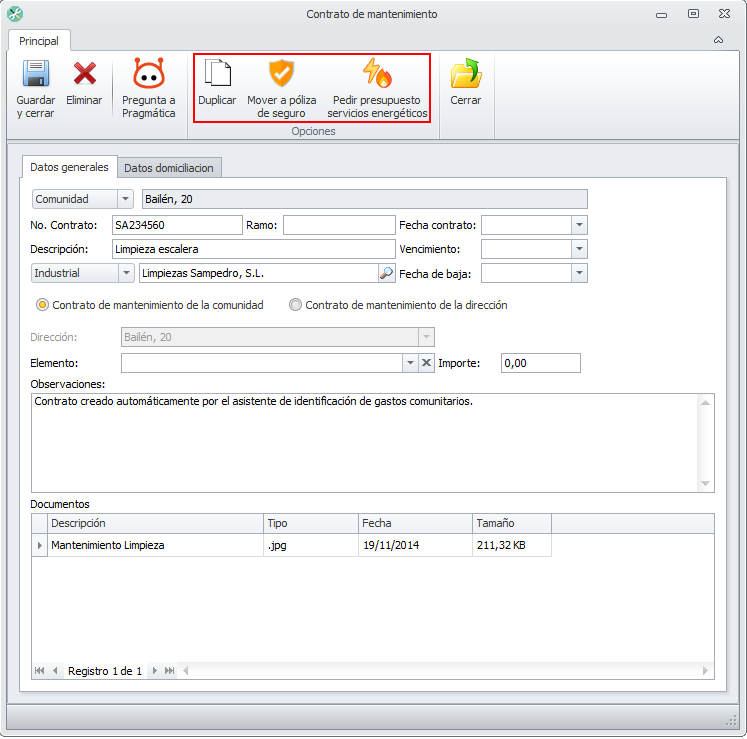Click the row indicator arrow for Mantenimiento Limpieza
Screen dimensions: 747x739
point(40,545)
